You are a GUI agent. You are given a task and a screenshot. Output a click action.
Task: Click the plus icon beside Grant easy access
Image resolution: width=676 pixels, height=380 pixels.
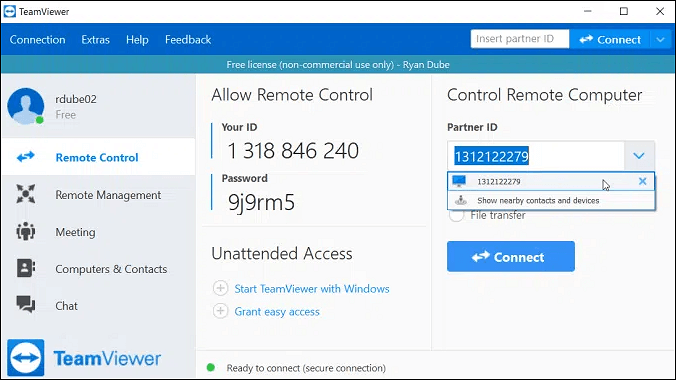[220, 311]
